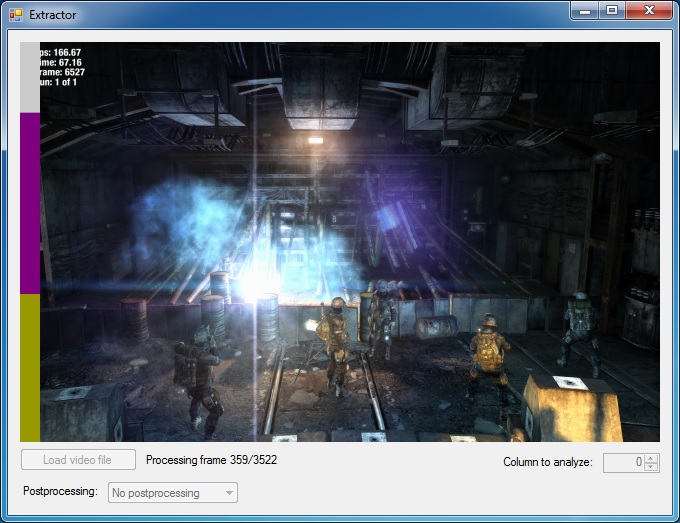Minimize the Extractor window
Screen dimensions: 680x523
point(585,11)
